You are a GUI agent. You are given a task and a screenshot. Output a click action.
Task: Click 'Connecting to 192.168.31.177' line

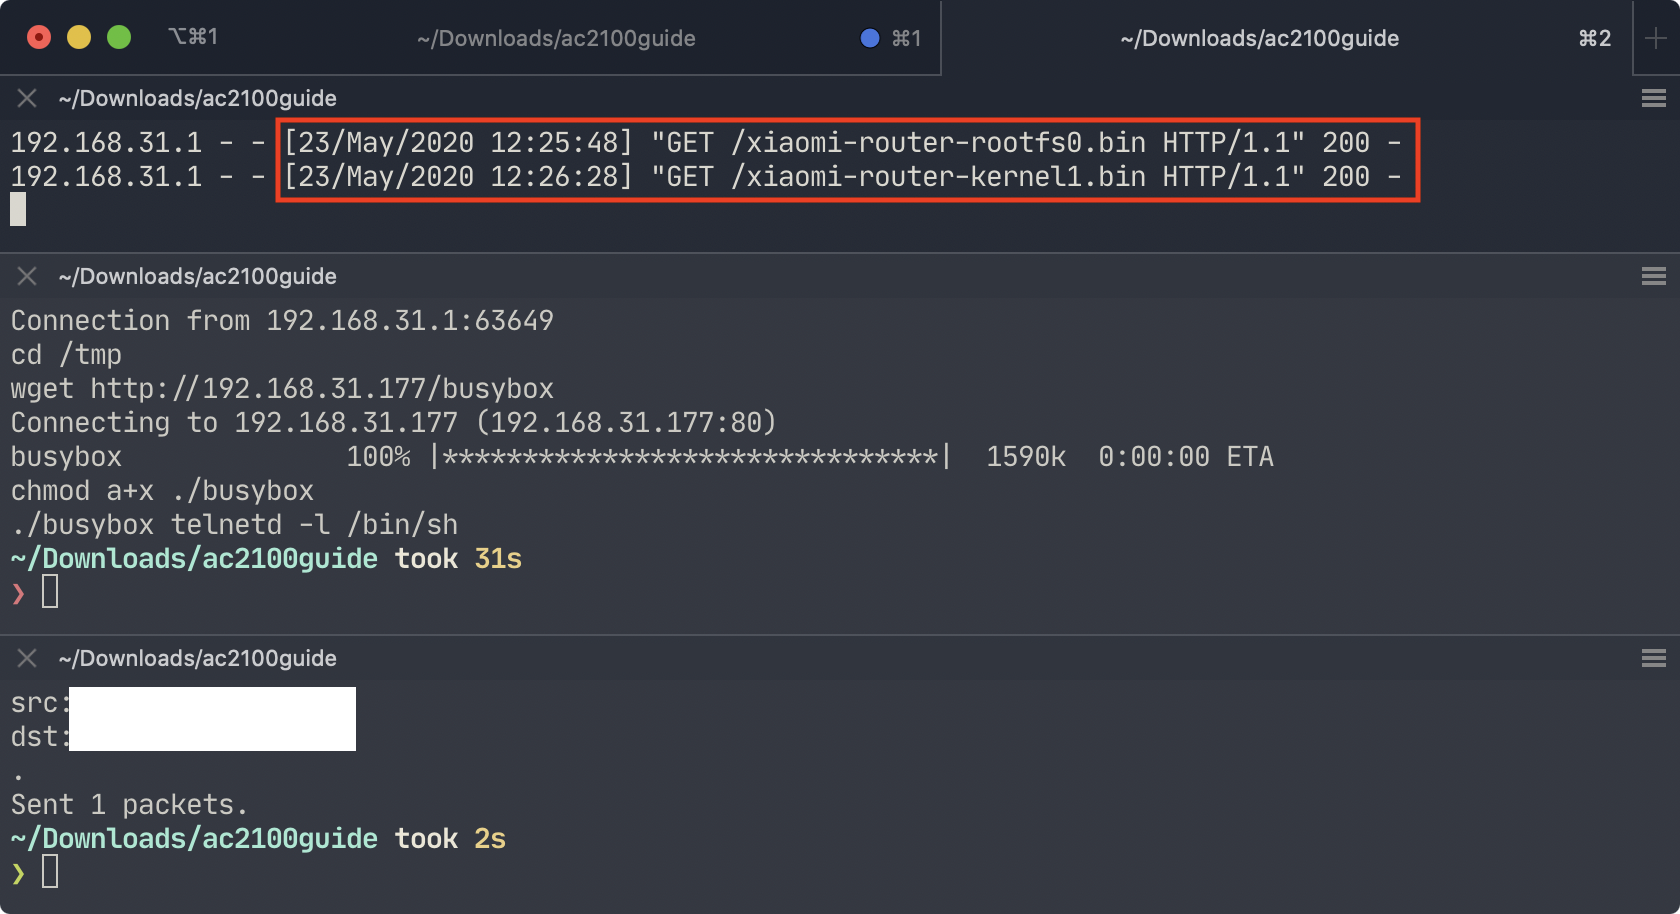(x=394, y=423)
